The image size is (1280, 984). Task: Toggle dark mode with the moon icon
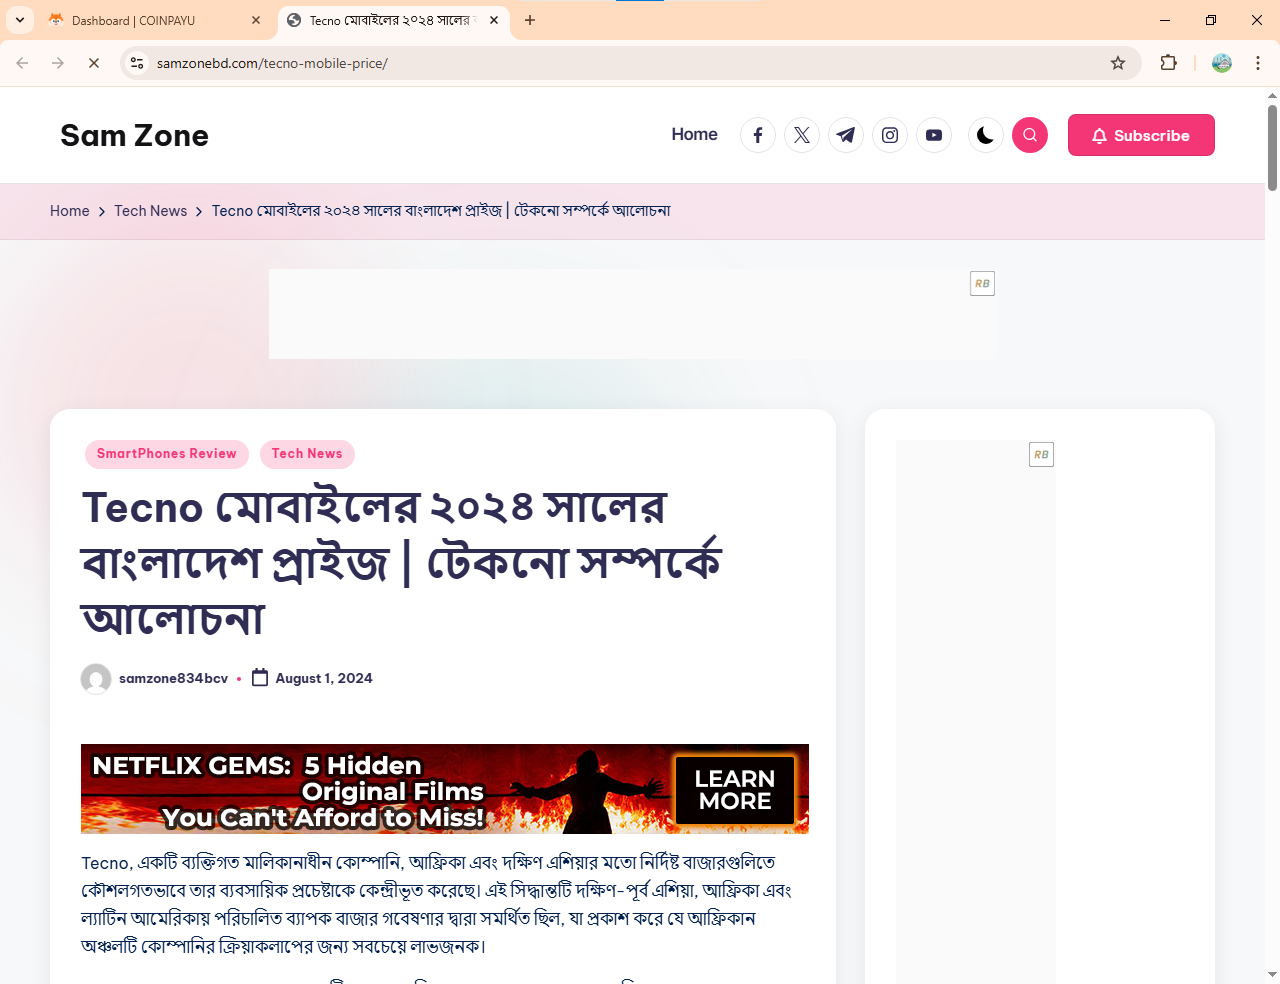click(x=986, y=135)
